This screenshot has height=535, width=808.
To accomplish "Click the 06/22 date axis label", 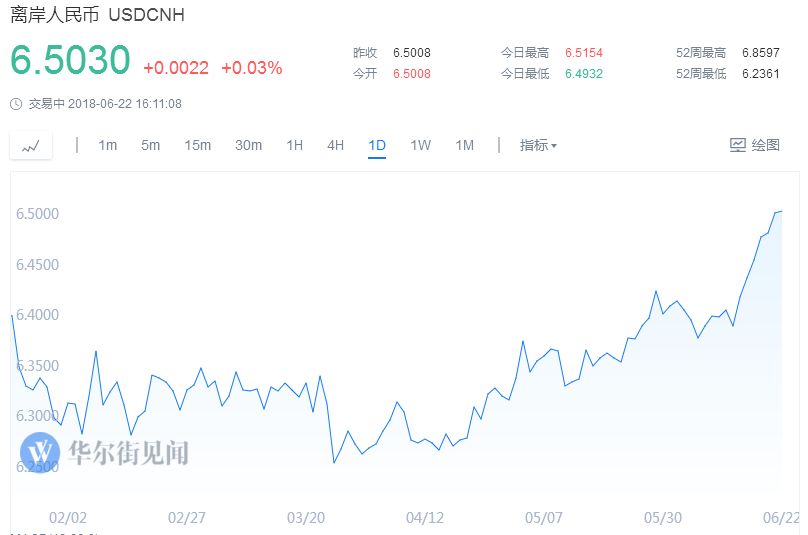I will pos(781,518).
